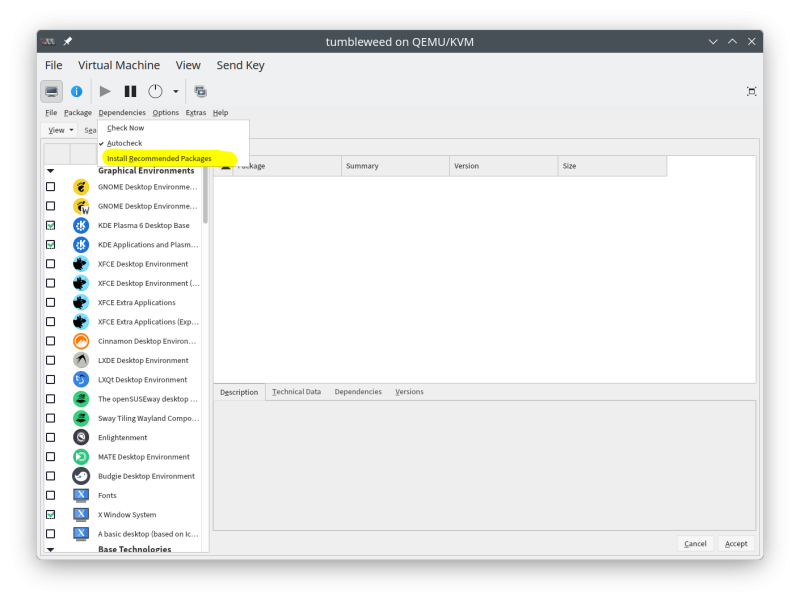
Task: Click KDE Applications and Plasma icon
Action: pyautogui.click(x=81, y=245)
